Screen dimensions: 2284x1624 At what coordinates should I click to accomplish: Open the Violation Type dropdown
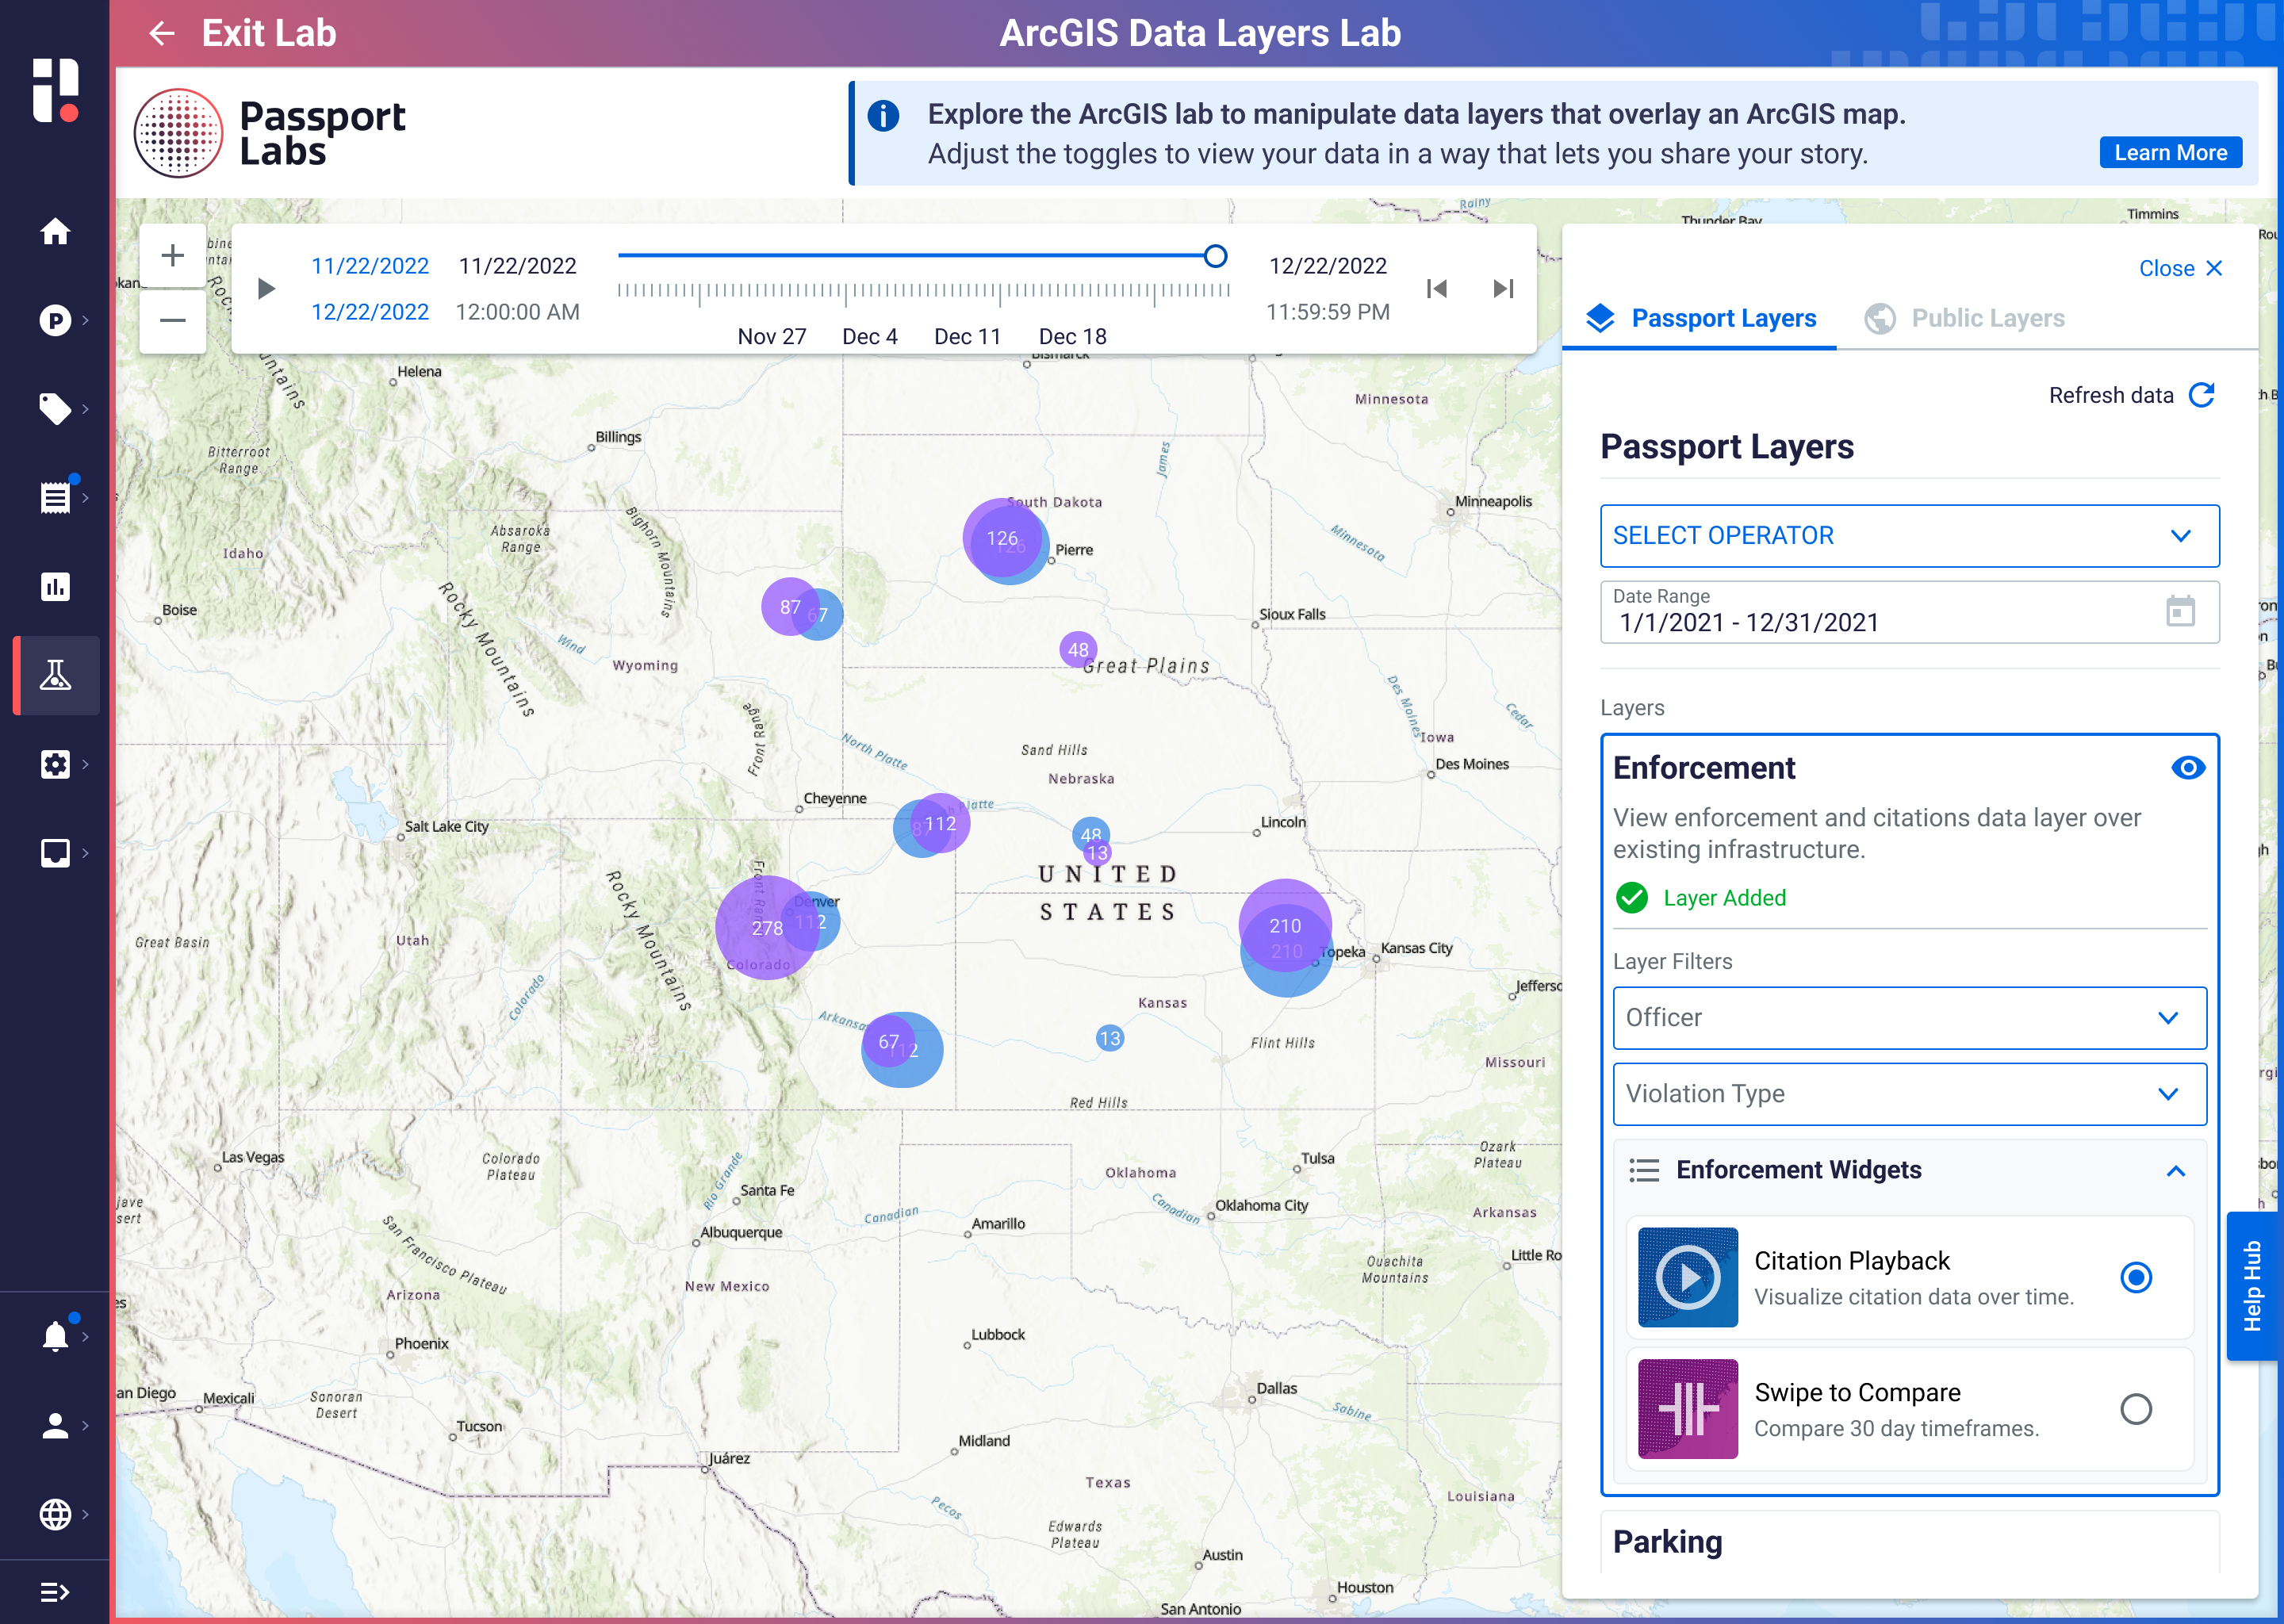[1909, 1094]
